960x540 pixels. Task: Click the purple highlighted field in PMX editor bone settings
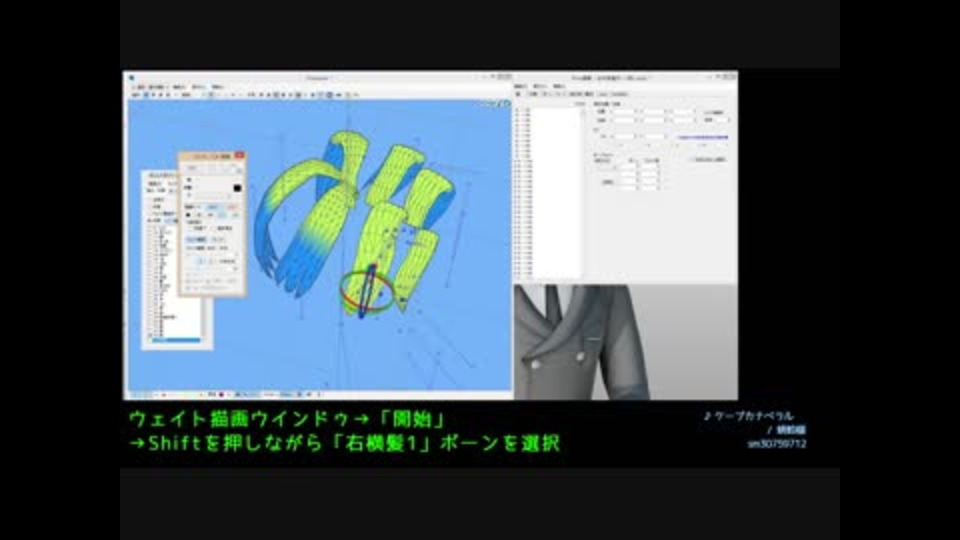pyautogui.click(x=703, y=137)
